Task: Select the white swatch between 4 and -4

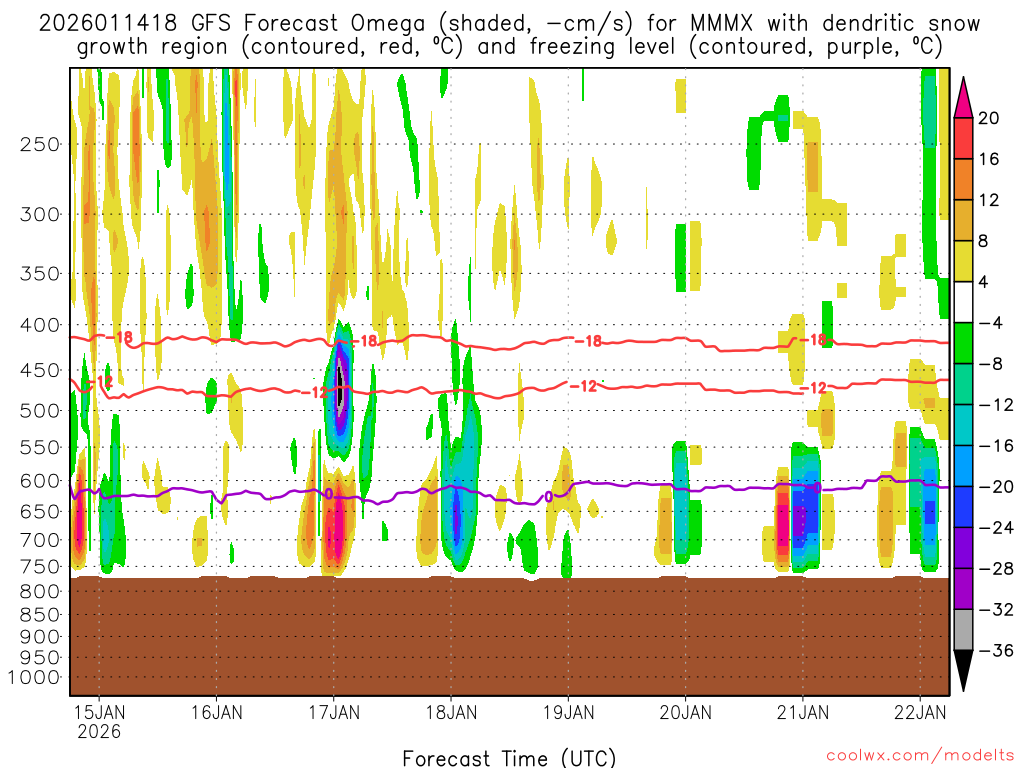Action: click(964, 302)
